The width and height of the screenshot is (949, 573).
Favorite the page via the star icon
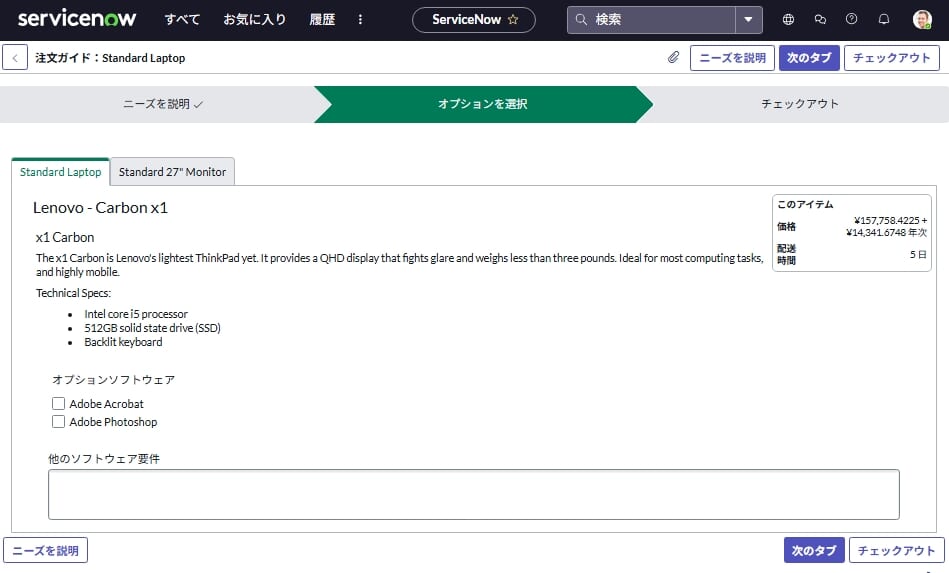pos(513,19)
